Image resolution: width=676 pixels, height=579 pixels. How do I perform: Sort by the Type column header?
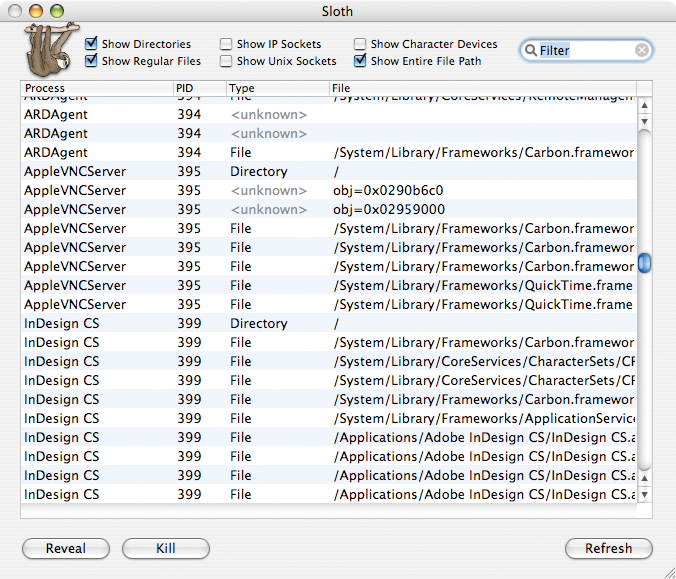coord(278,88)
